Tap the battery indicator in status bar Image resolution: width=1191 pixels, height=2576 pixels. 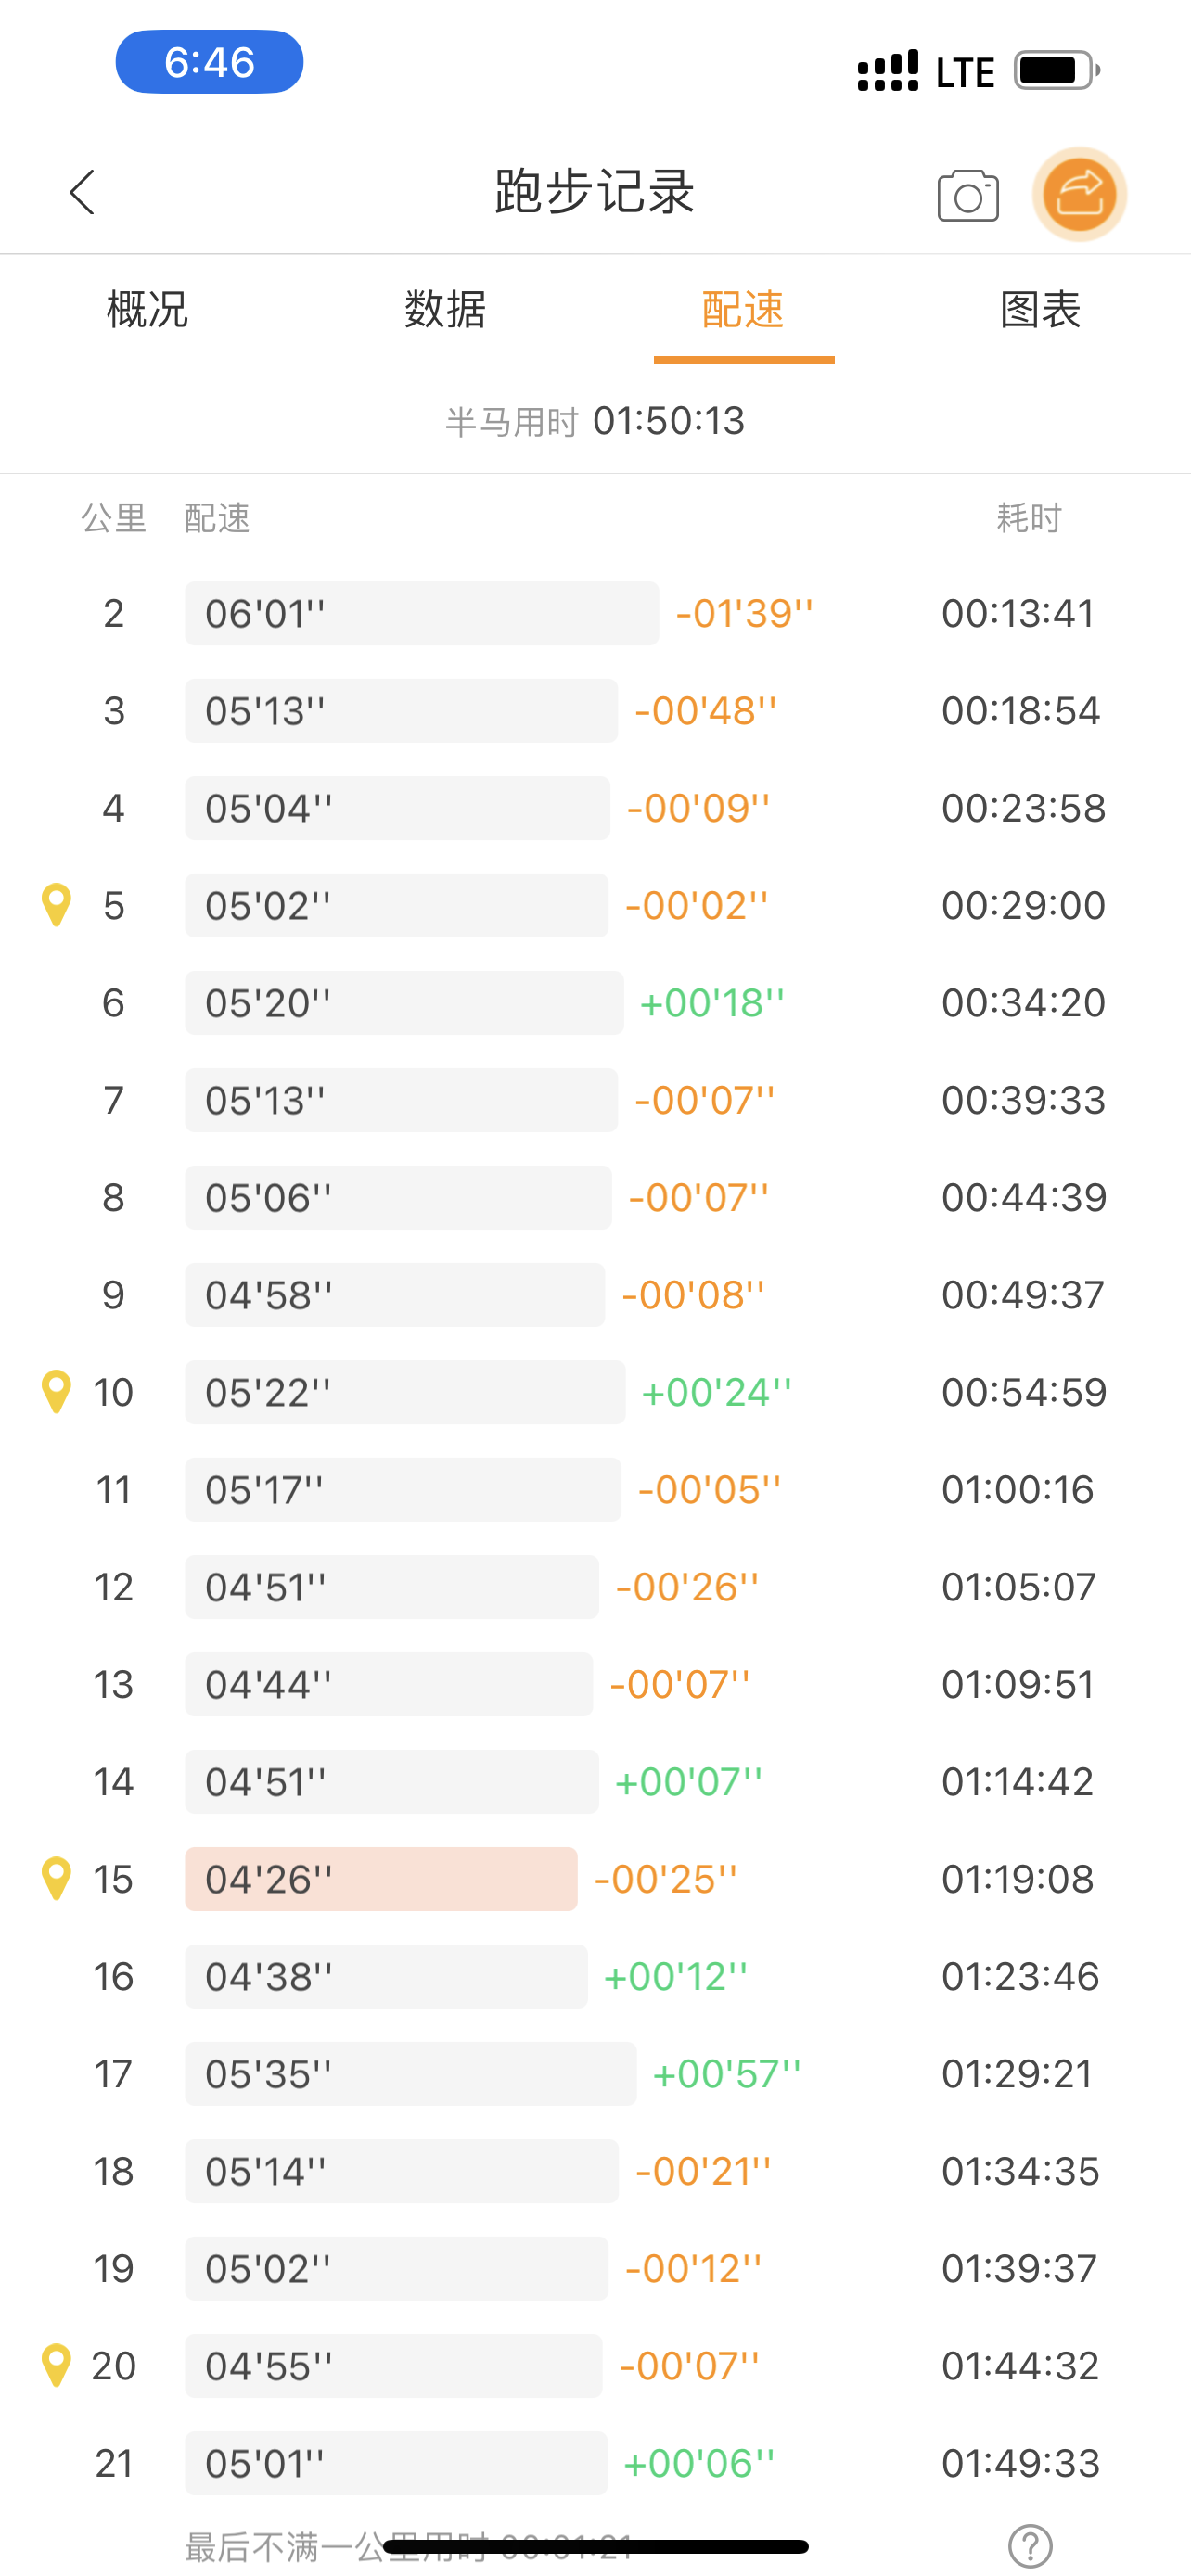coord(1057,71)
